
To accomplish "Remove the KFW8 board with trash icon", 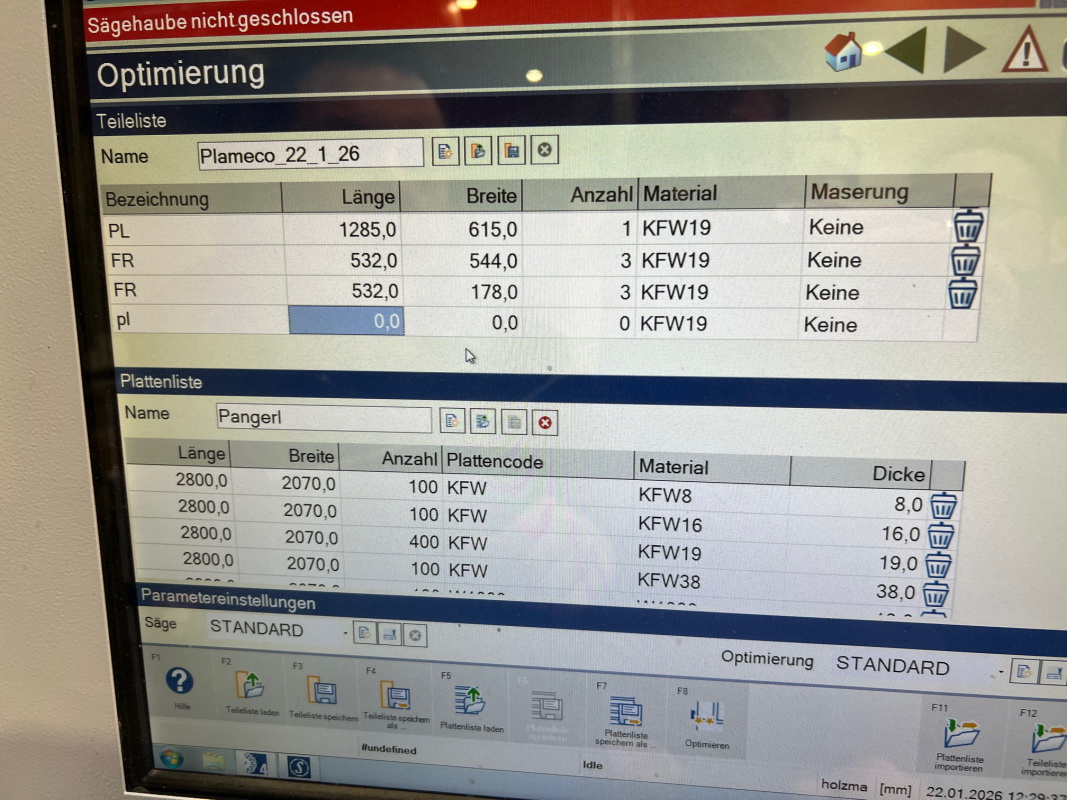I will (x=943, y=505).
